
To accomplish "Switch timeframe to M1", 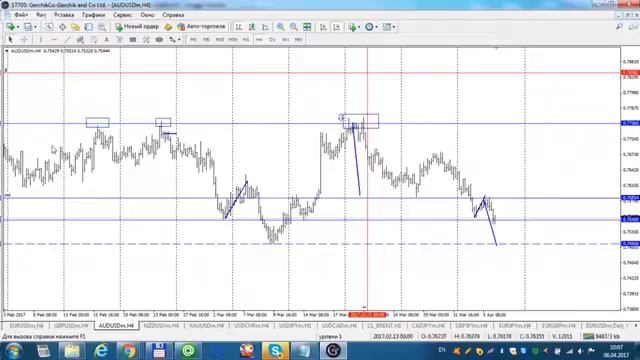I will coord(193,40).
